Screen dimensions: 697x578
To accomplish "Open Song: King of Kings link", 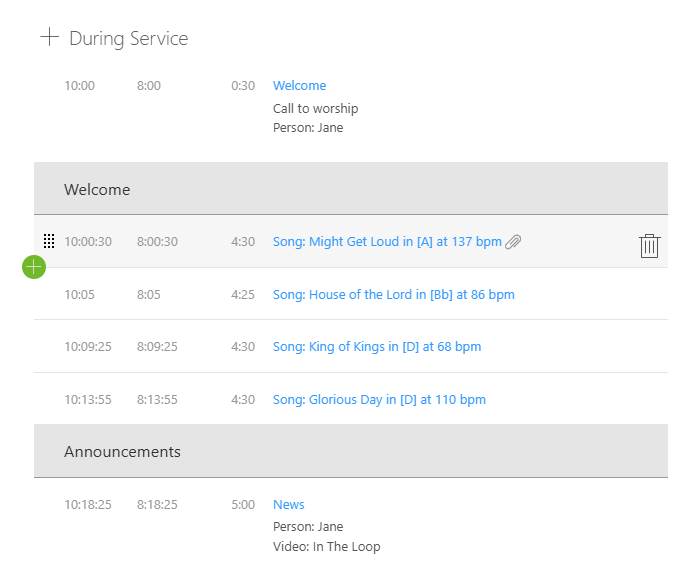I will click(377, 346).
